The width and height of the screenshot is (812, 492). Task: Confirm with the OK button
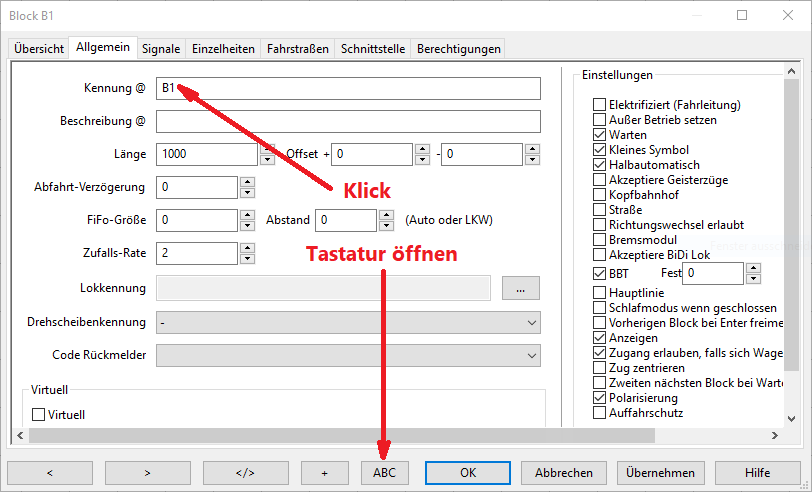tap(468, 472)
